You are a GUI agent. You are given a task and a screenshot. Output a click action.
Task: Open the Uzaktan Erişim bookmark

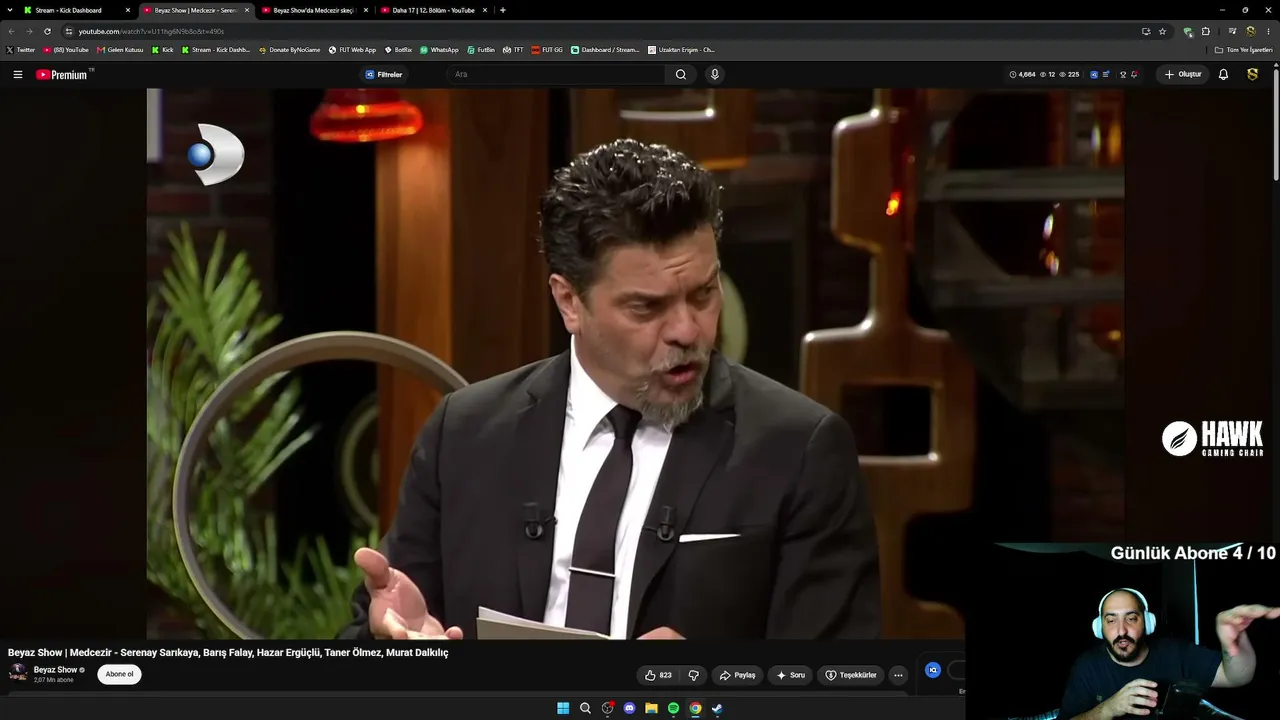click(681, 50)
